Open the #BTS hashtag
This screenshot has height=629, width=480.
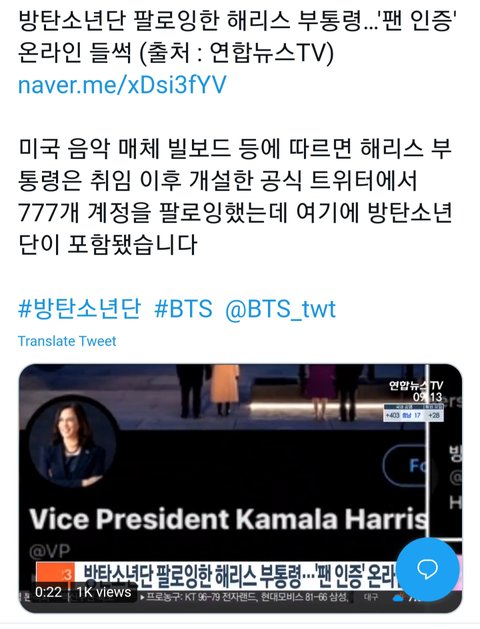coord(183,309)
